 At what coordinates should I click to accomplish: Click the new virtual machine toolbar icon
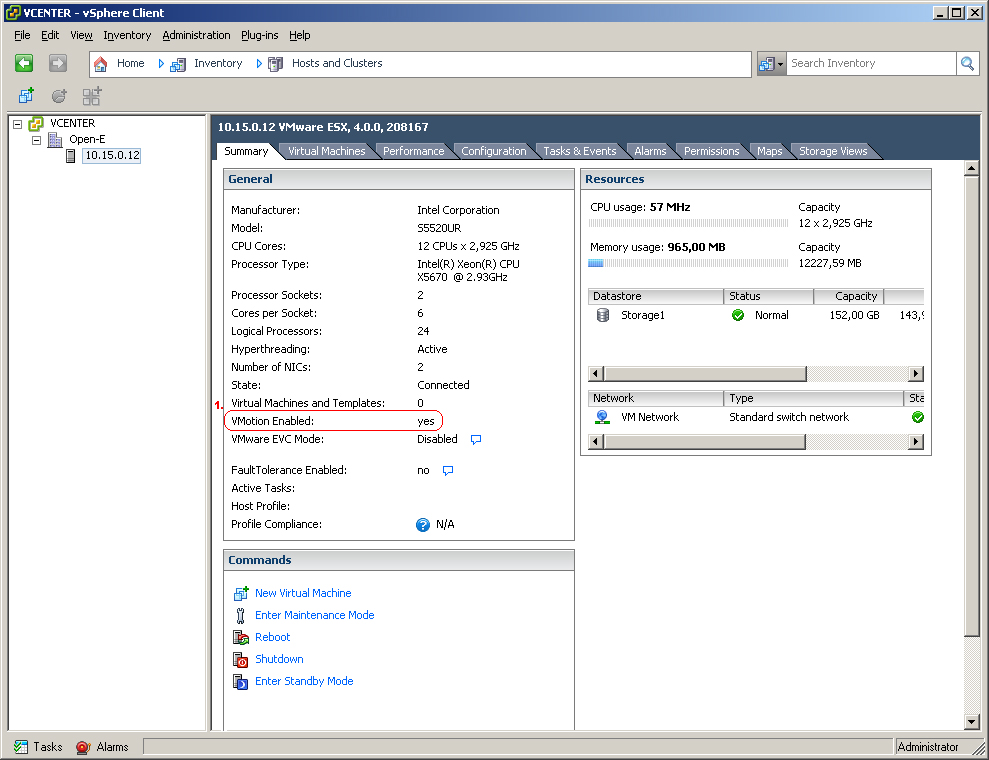pos(26,96)
